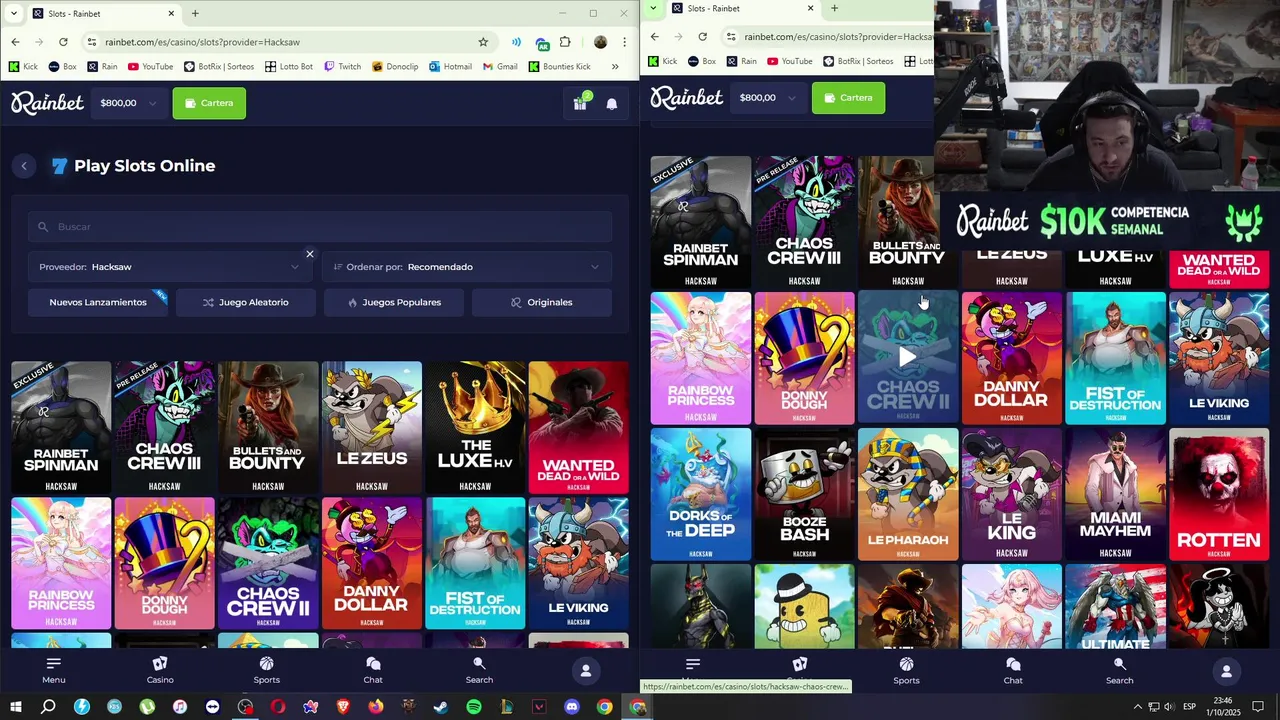This screenshot has width=1280, height=720.
Task: Select the Originales filter
Action: coord(542,302)
